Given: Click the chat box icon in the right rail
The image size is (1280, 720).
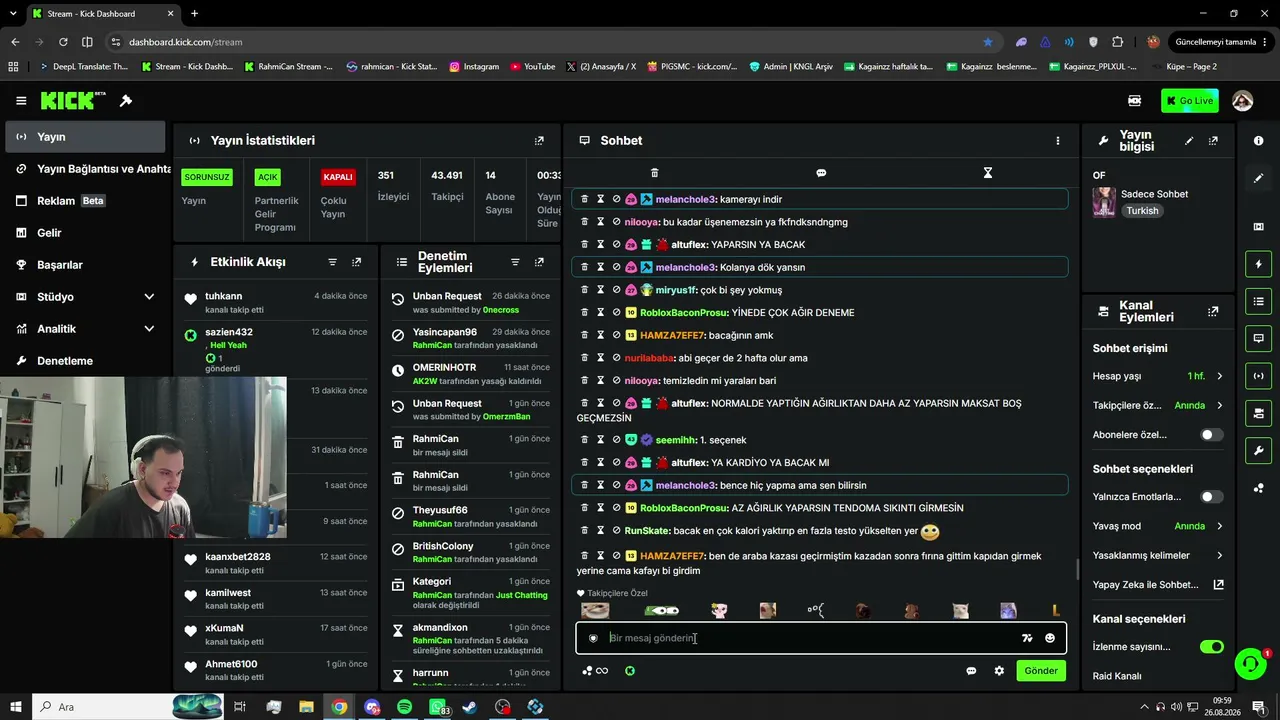Looking at the screenshot, I should tap(1258, 338).
